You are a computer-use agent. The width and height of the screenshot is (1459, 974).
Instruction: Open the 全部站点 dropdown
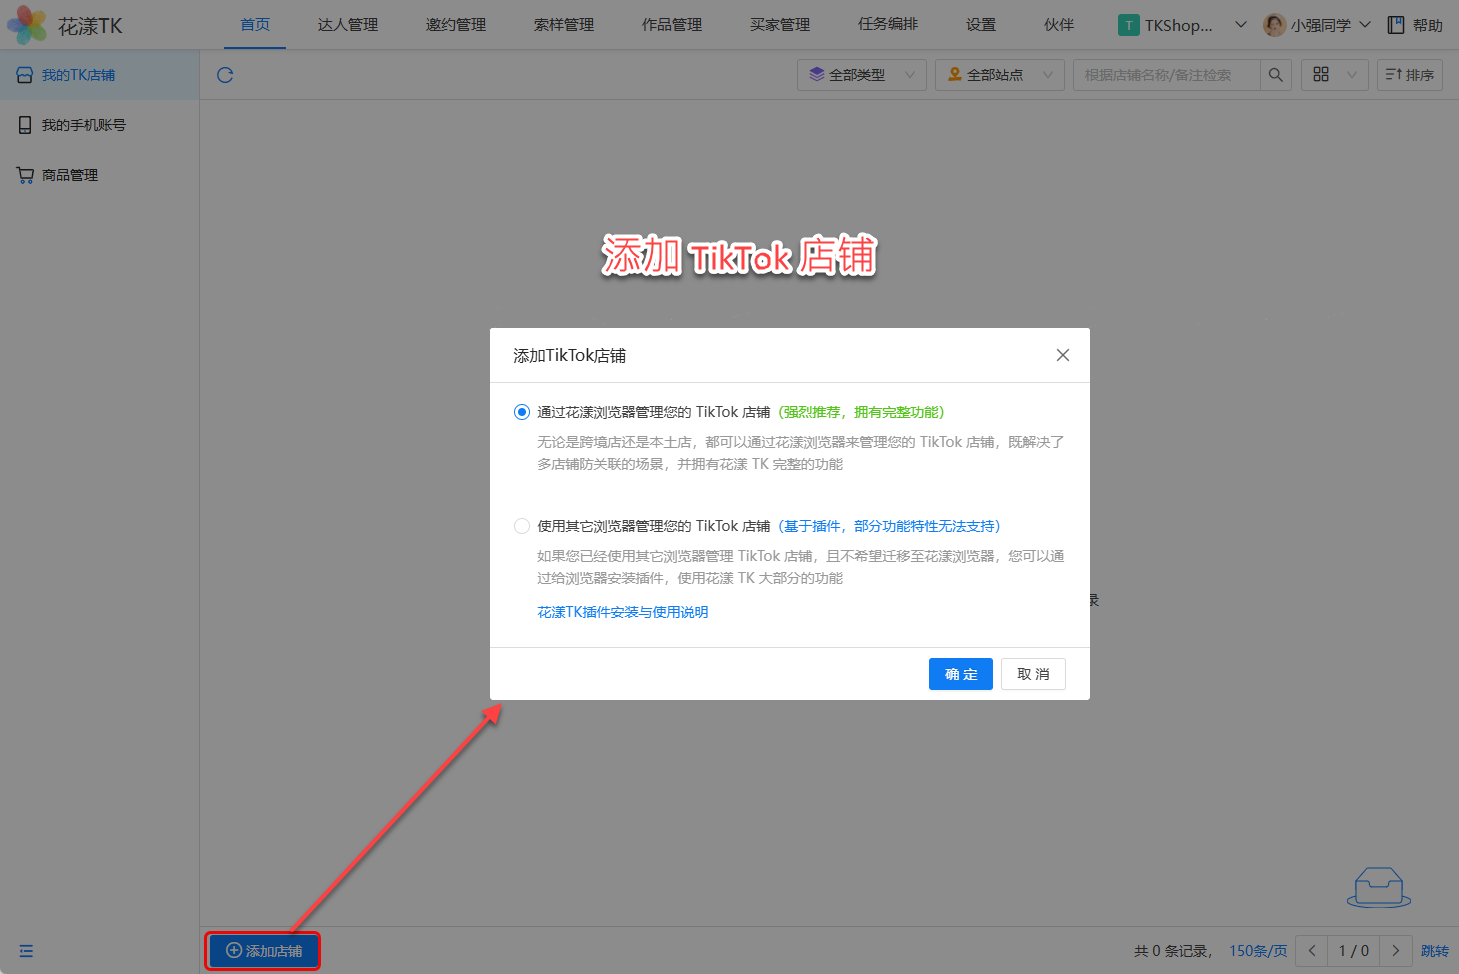click(x=1000, y=75)
